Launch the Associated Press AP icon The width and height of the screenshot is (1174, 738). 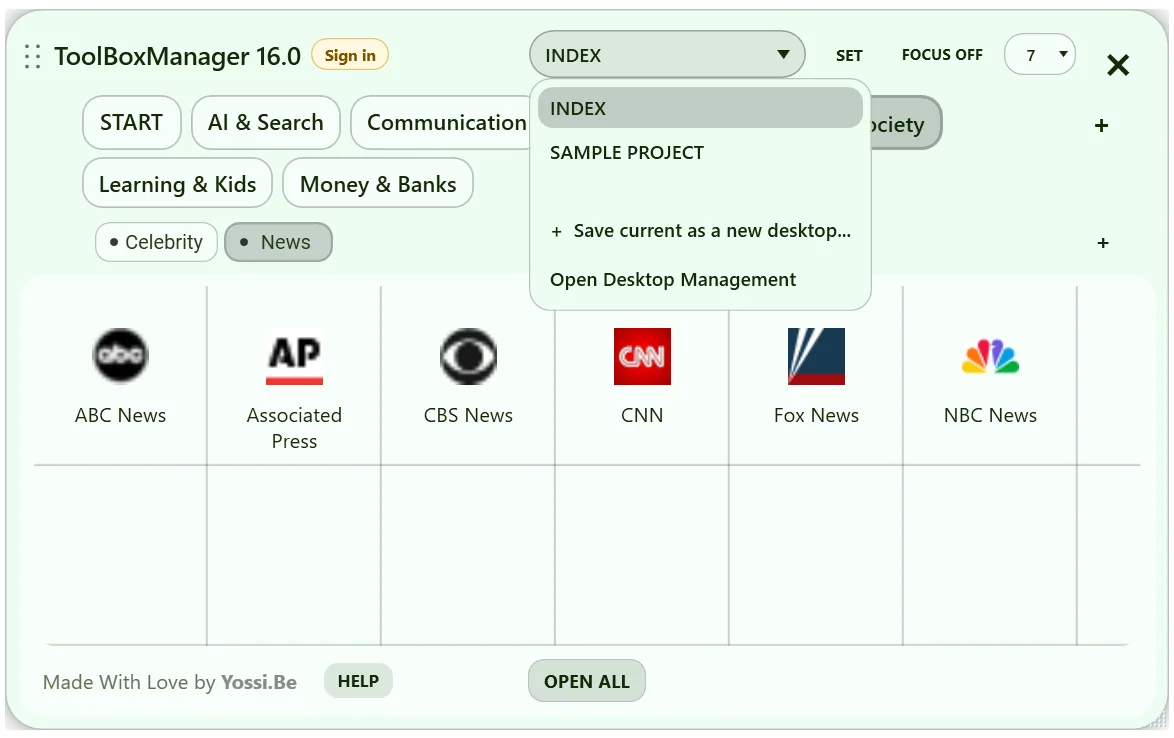point(294,356)
